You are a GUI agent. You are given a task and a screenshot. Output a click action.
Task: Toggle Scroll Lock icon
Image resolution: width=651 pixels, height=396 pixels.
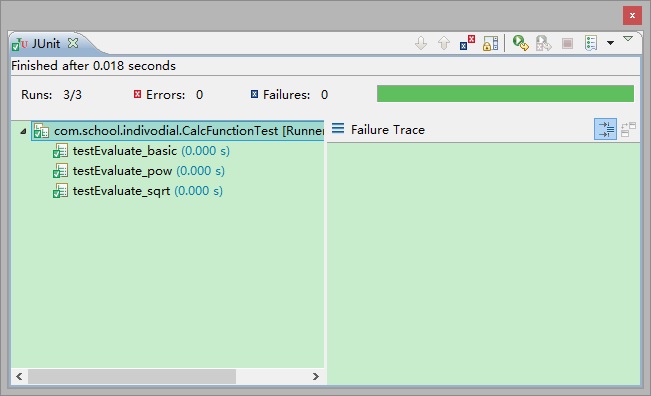pyautogui.click(x=490, y=43)
